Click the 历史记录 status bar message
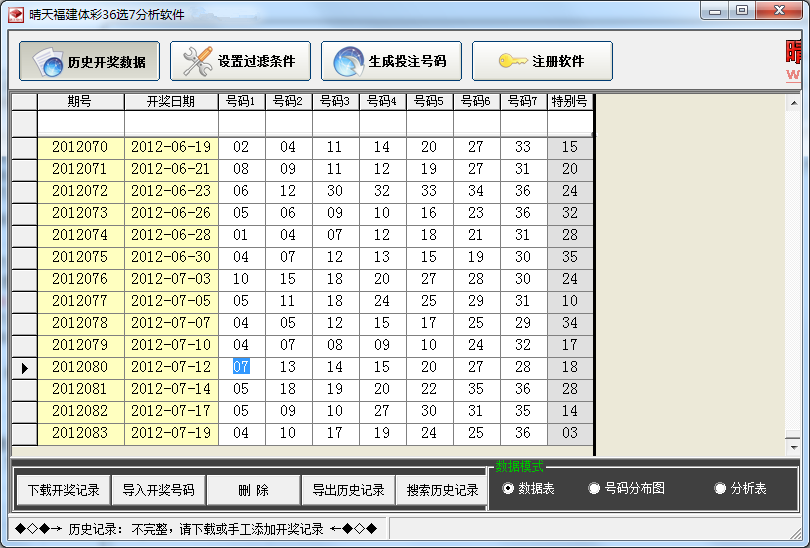This screenshot has height=548, width=810. point(196,529)
